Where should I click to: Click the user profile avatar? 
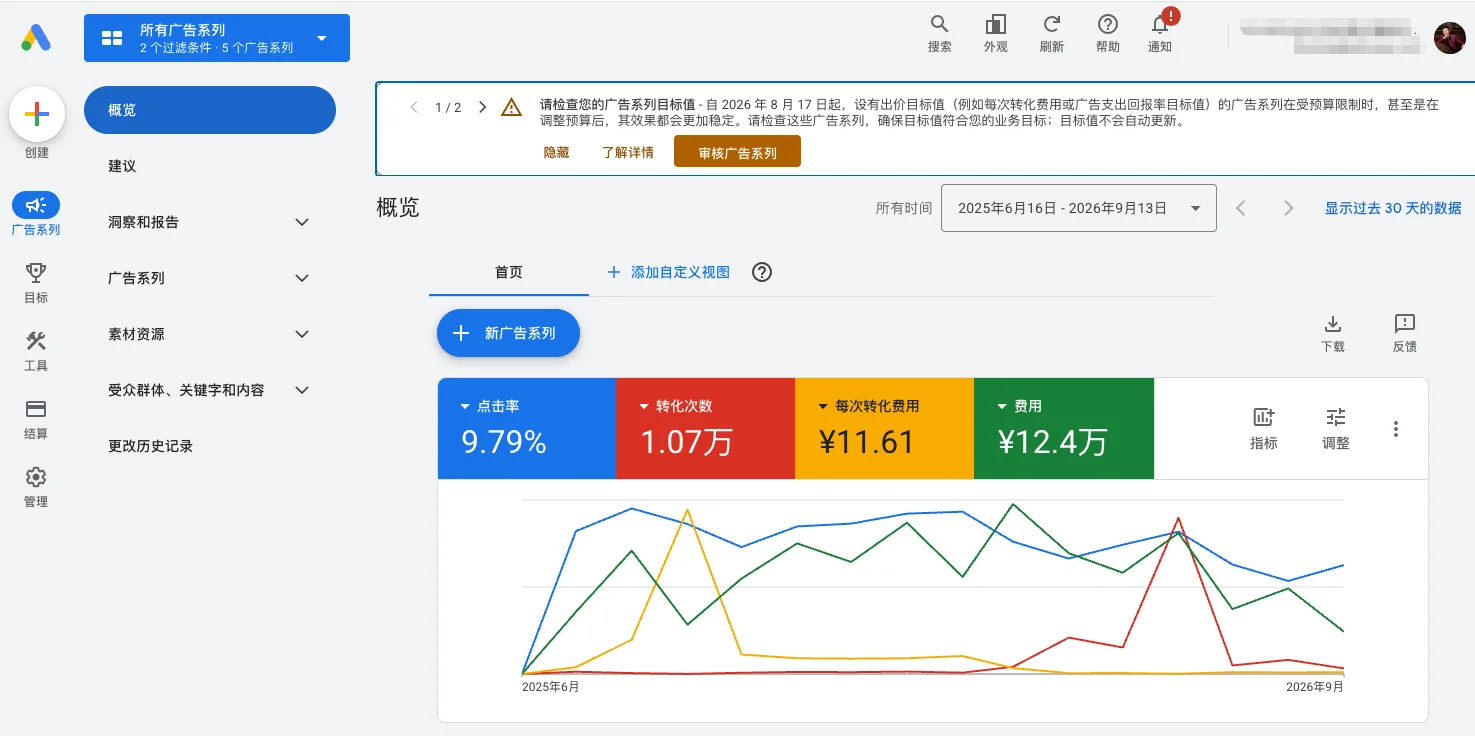point(1449,38)
